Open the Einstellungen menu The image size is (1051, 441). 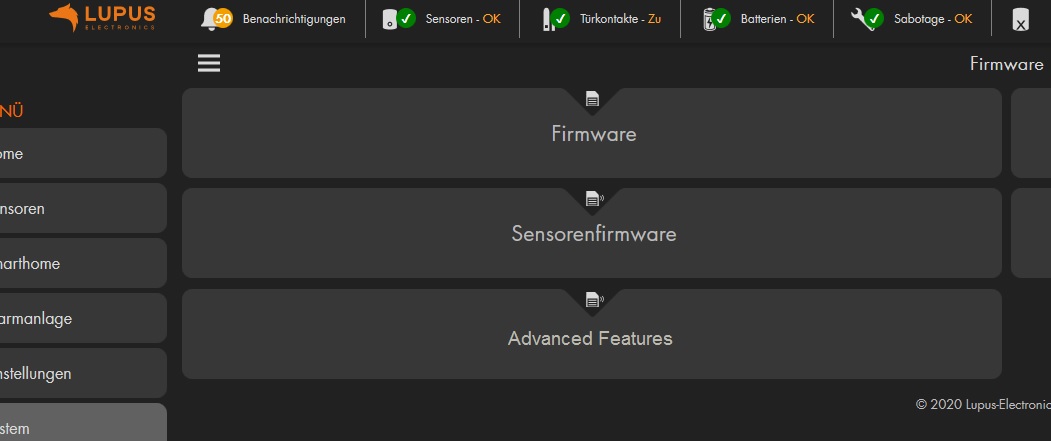click(82, 374)
